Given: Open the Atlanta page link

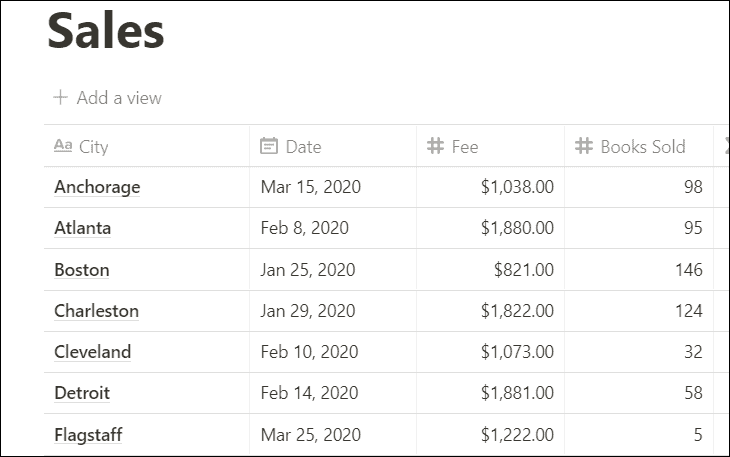Looking at the screenshot, I should click(82, 228).
